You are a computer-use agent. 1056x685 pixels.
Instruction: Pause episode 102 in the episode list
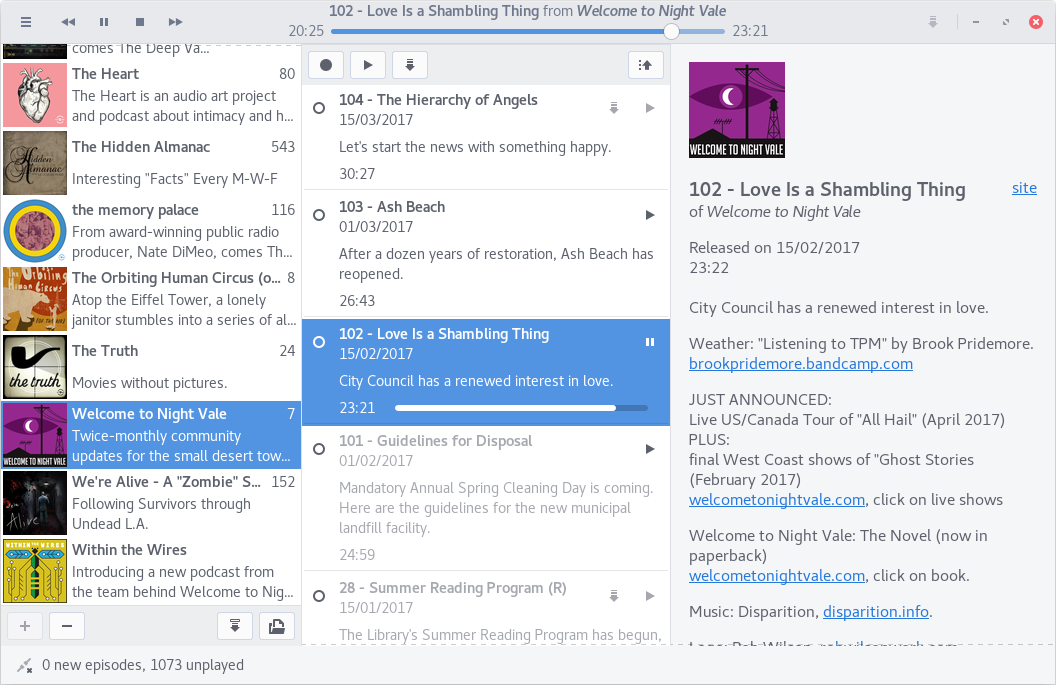[650, 342]
